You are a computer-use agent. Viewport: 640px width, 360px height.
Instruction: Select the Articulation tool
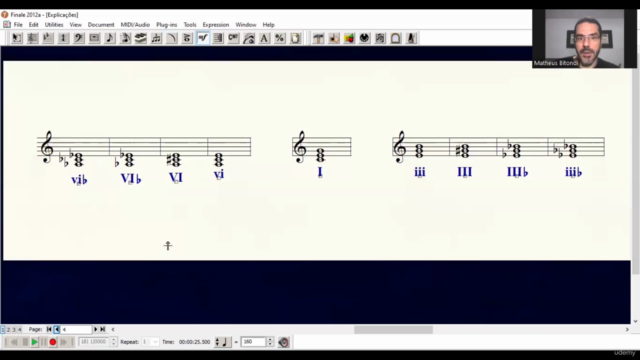[x=187, y=38]
